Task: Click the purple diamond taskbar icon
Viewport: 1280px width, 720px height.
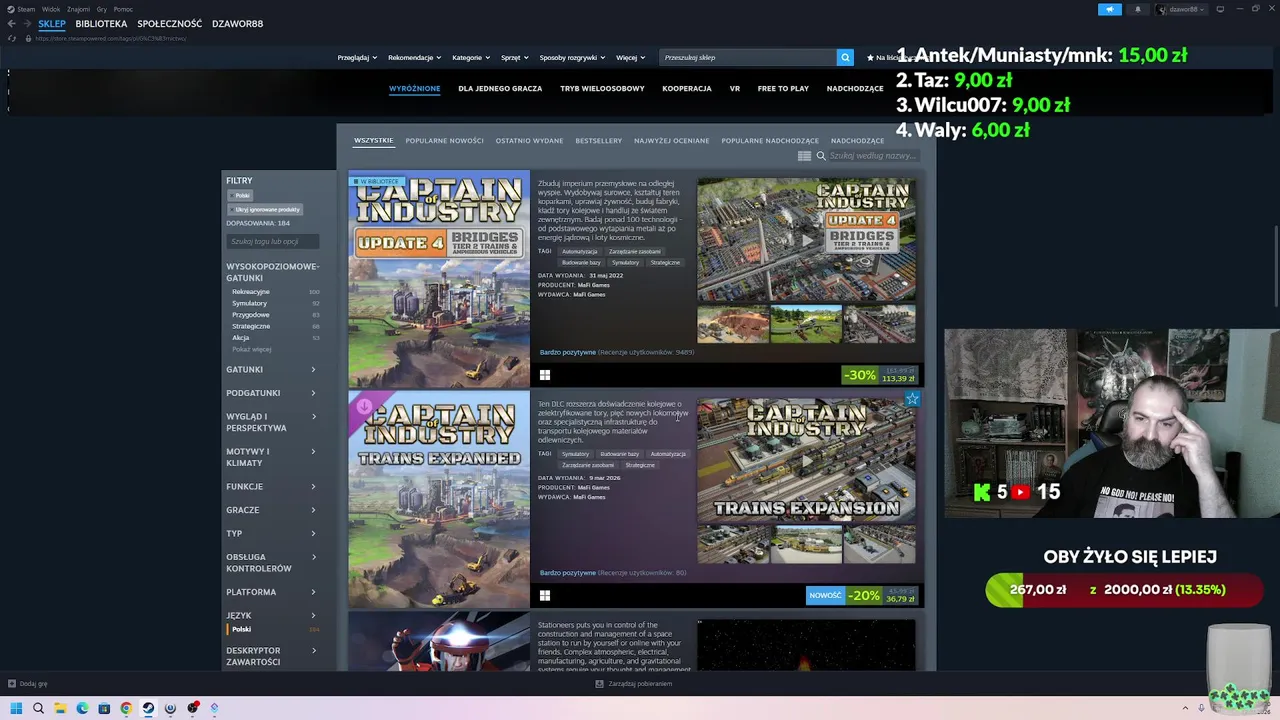Action: coord(214,708)
